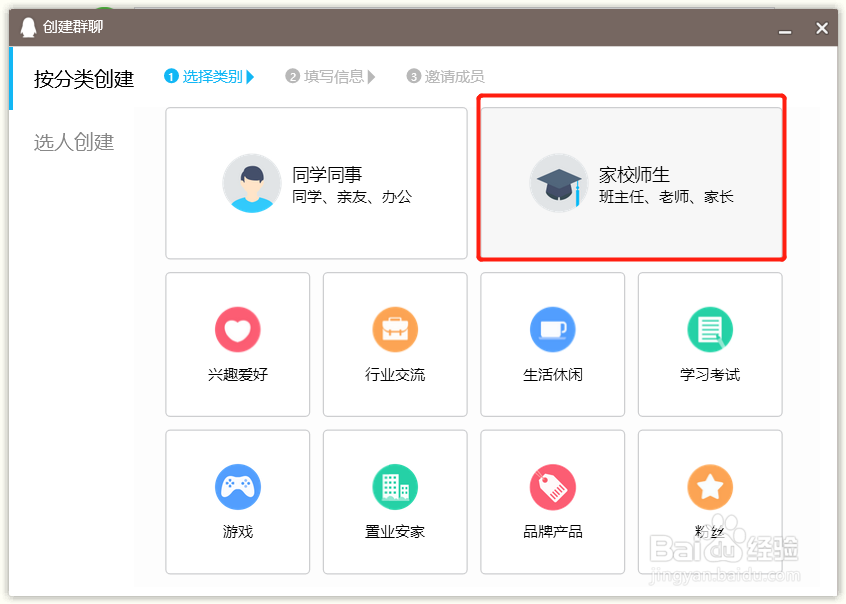The image size is (846, 604).
Task: Click the 粉丝 star icon
Action: point(709,487)
